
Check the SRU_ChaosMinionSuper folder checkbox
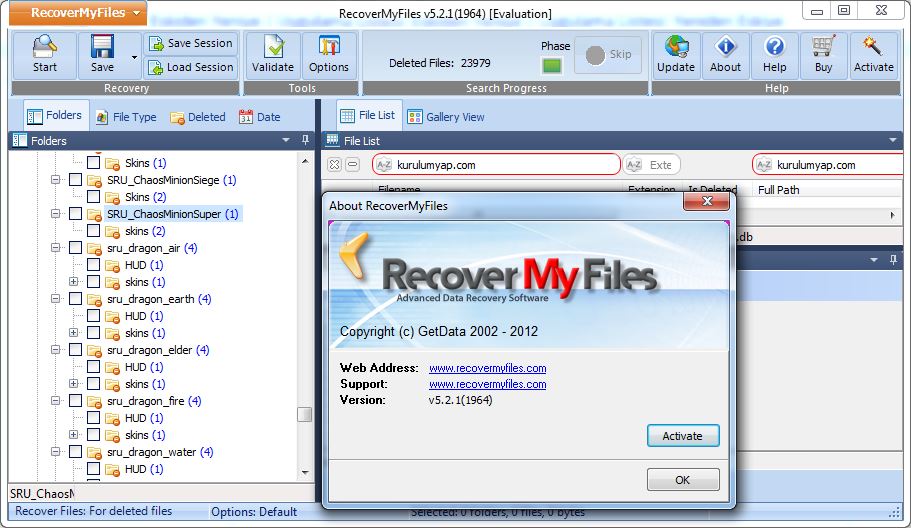click(x=76, y=213)
